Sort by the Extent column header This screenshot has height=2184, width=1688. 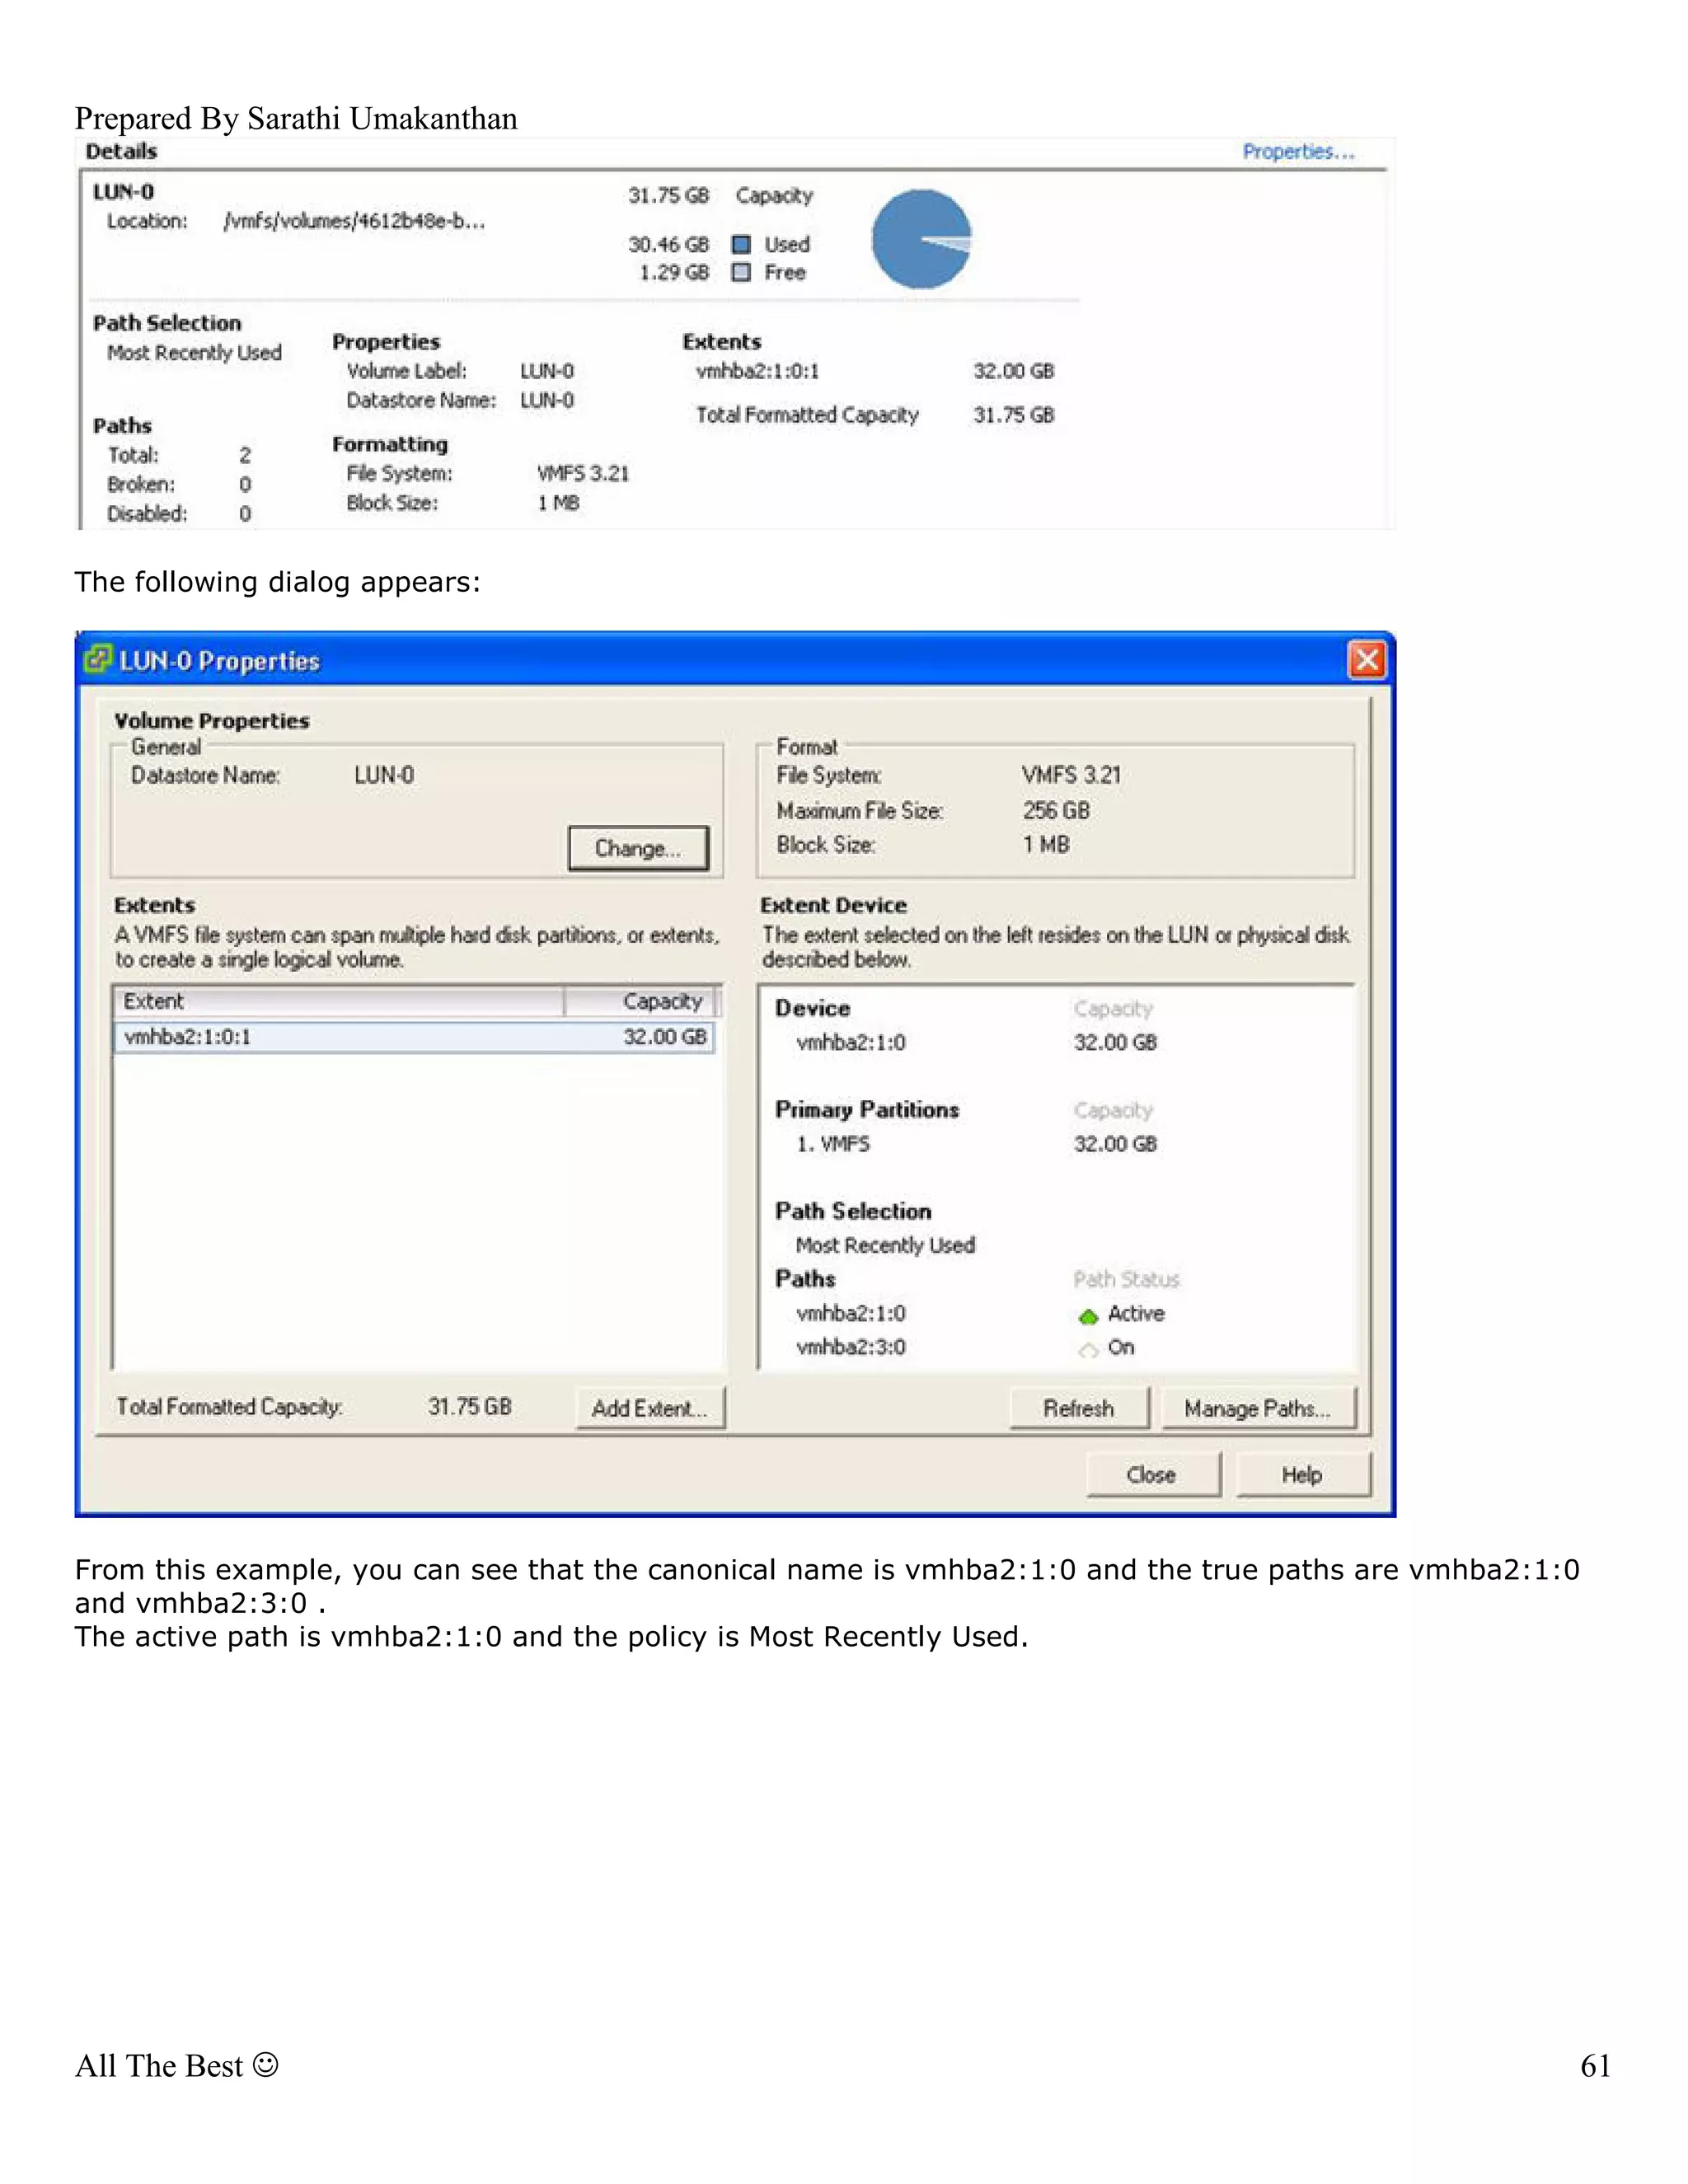[339, 1001]
